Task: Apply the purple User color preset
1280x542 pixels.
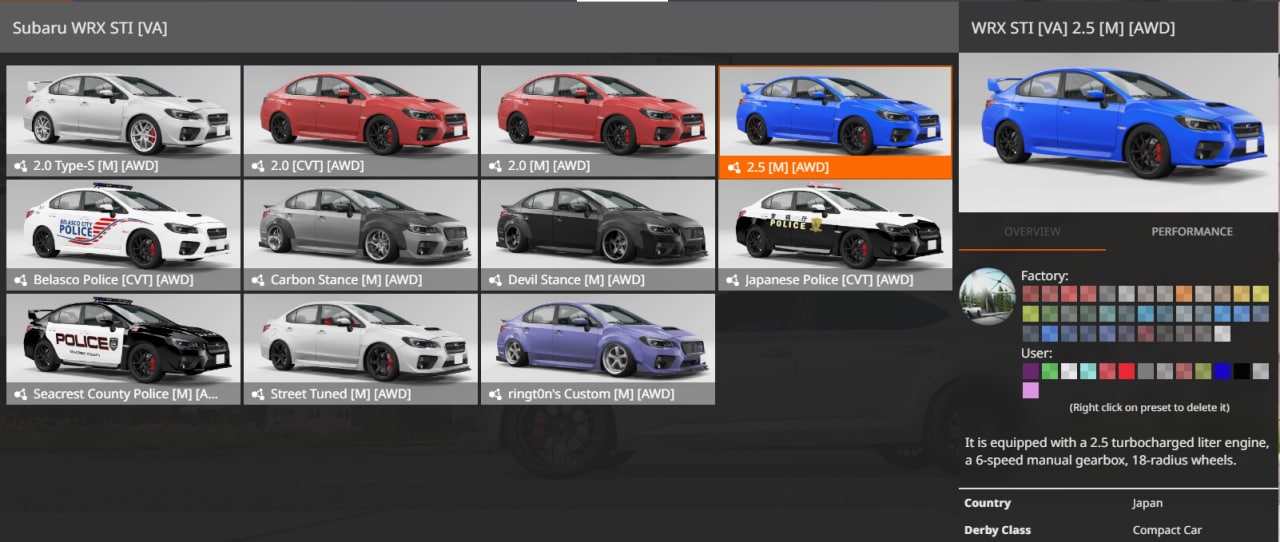Action: click(1030, 371)
